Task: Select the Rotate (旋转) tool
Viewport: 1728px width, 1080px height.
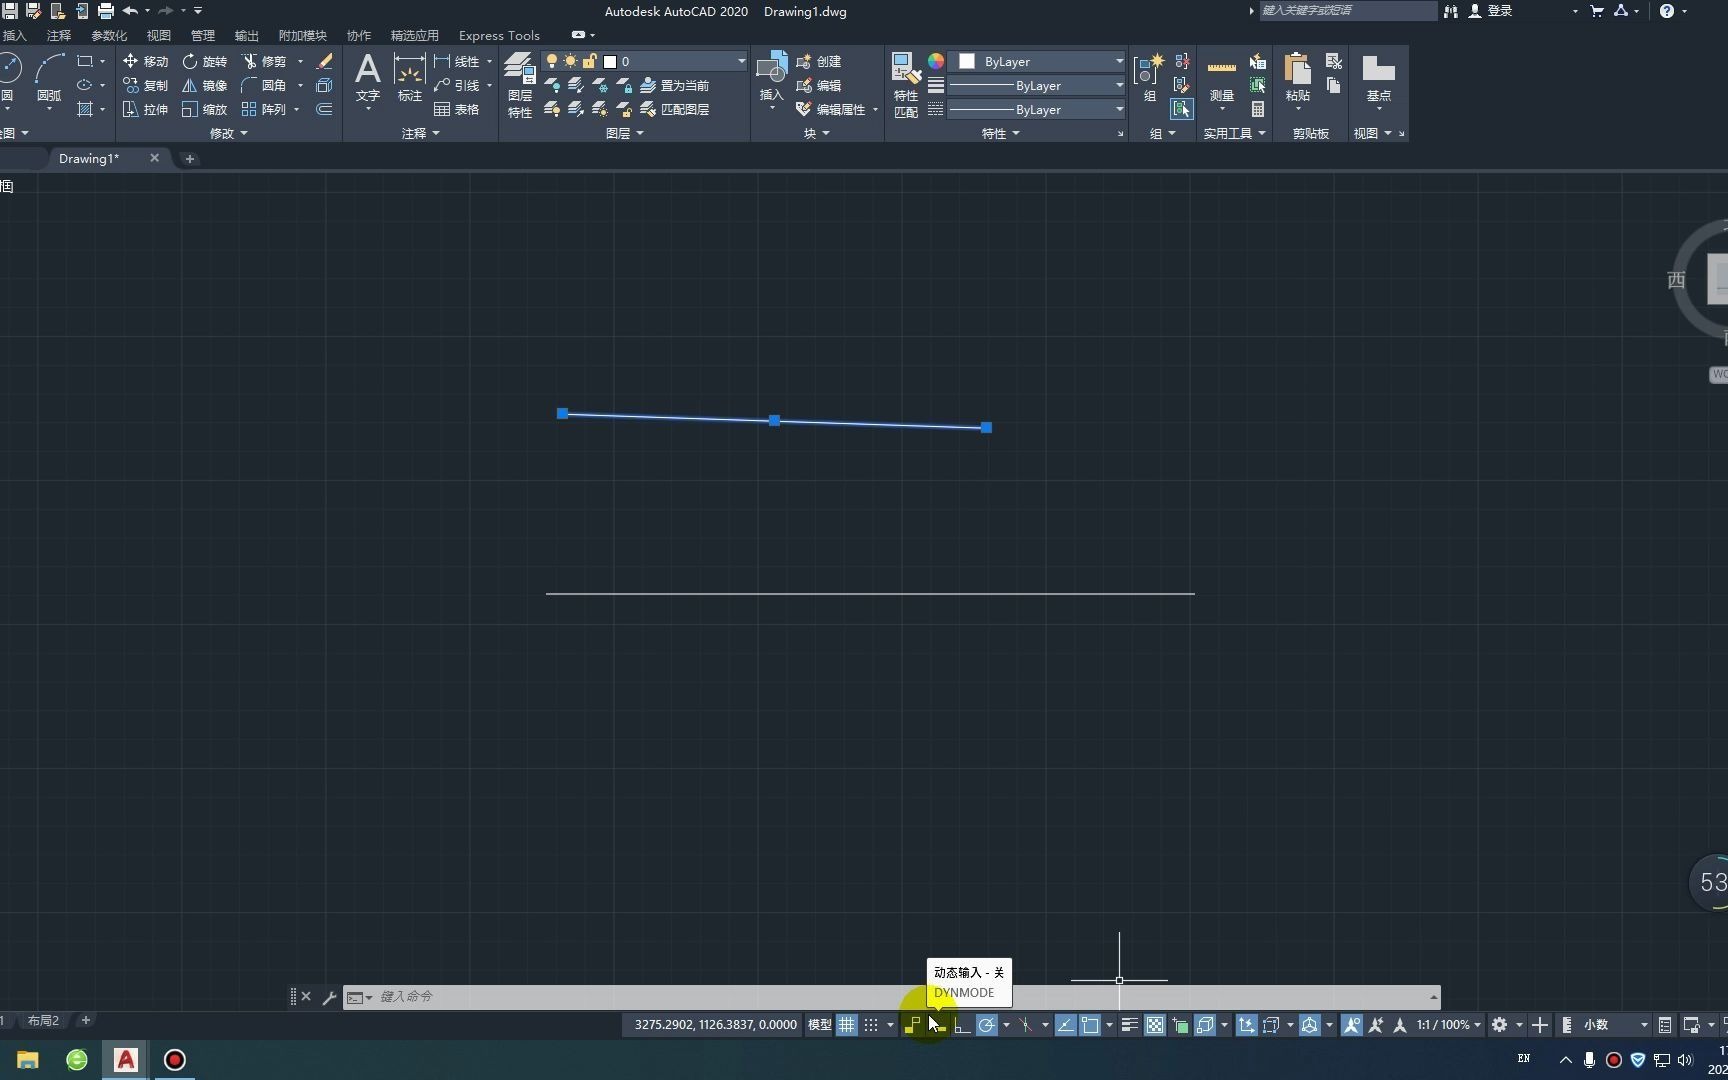Action: tap(205, 61)
